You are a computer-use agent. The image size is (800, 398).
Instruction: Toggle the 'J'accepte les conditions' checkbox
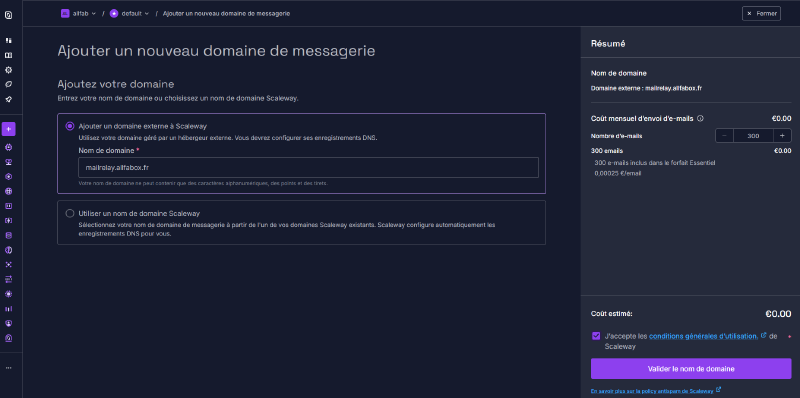tap(596, 336)
